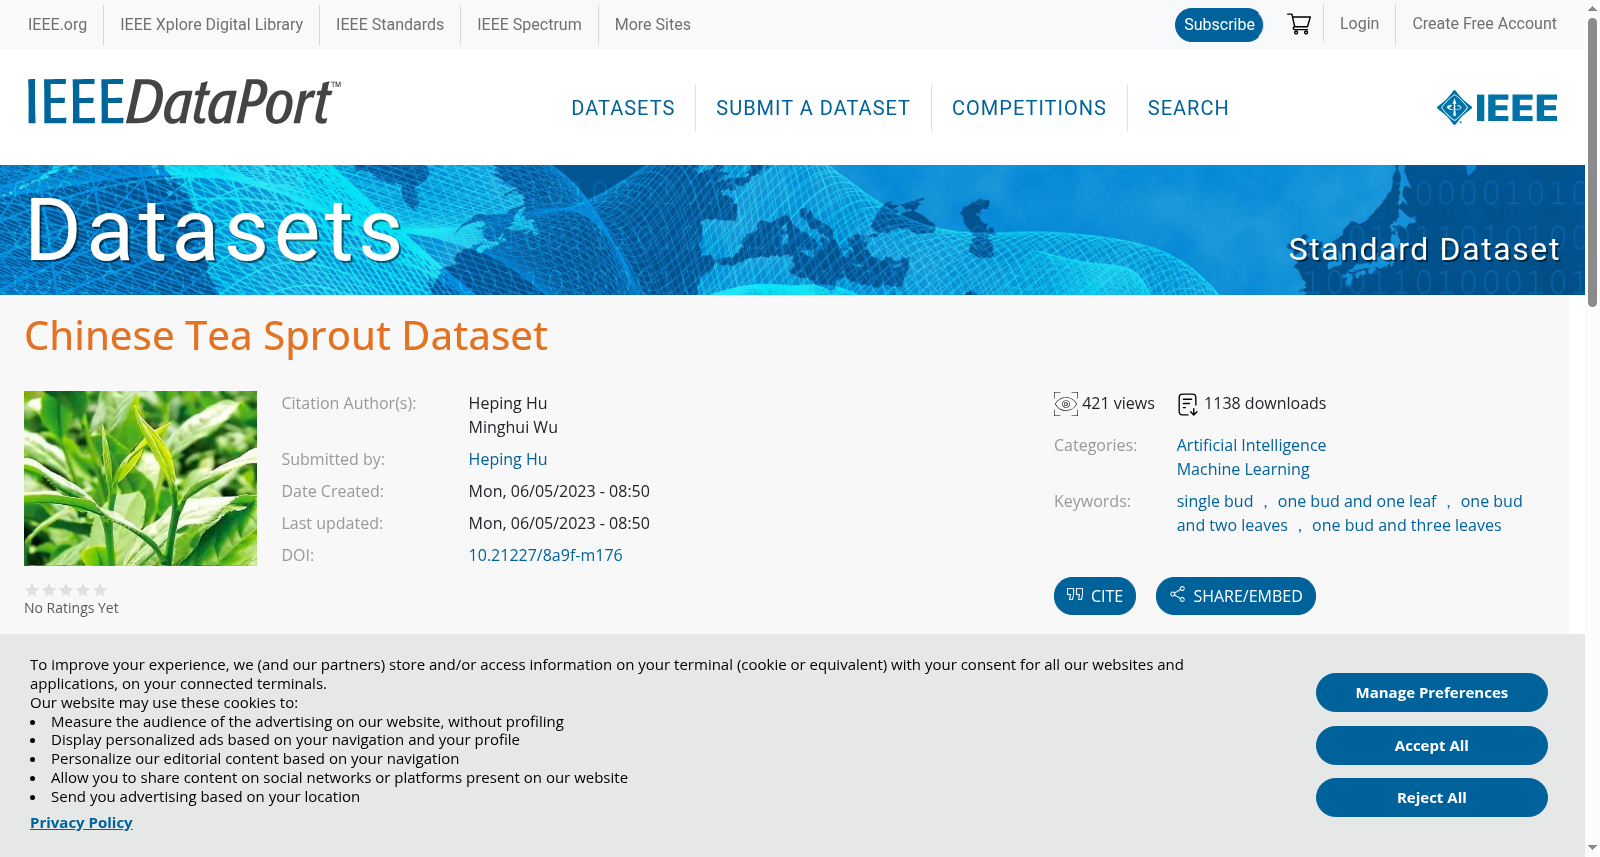
Task: Click the Chinese Tea Sprout Dataset title
Action: [286, 336]
